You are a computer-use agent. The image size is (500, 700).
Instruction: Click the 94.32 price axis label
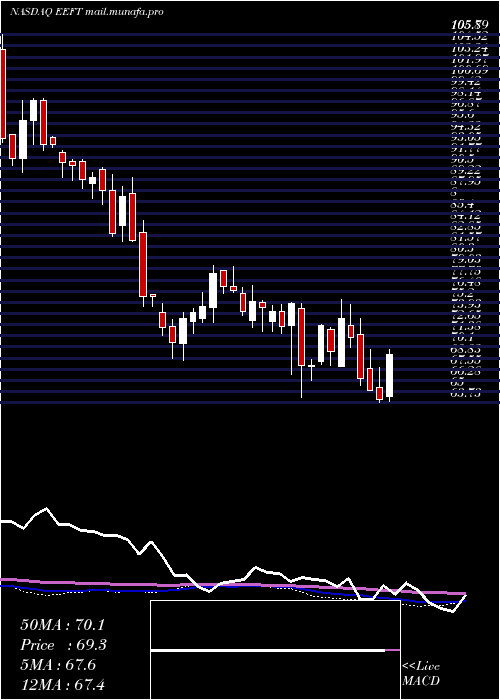coord(466,126)
